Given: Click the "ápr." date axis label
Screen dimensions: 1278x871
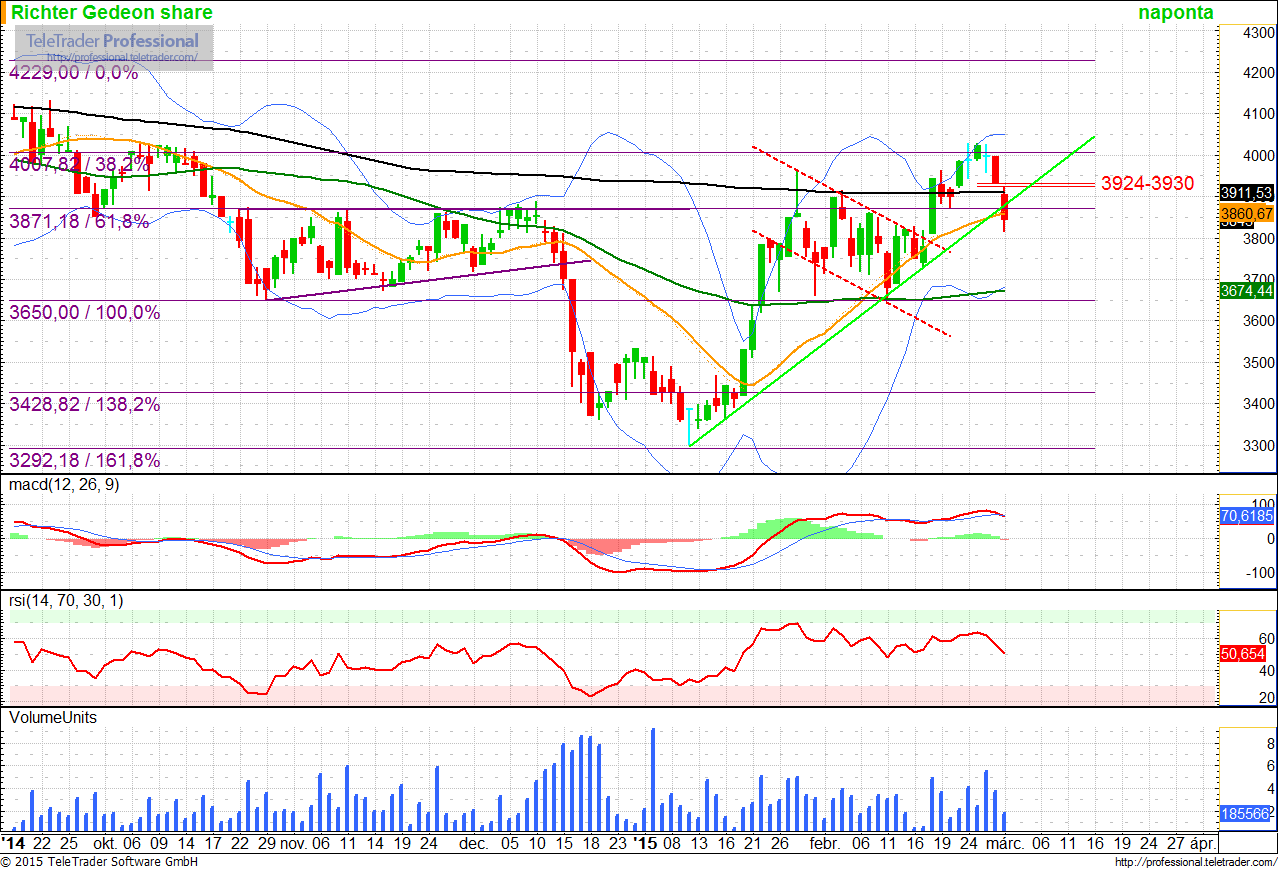Looking at the screenshot, I should (x=1204, y=843).
